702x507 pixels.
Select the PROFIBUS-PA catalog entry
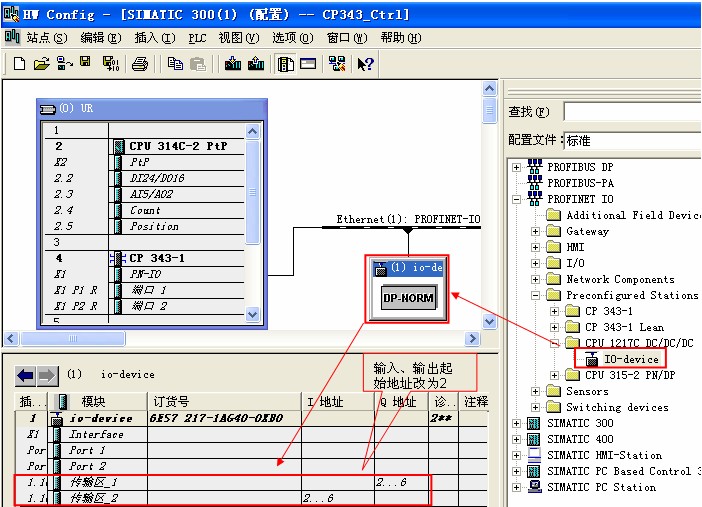pyautogui.click(x=580, y=183)
